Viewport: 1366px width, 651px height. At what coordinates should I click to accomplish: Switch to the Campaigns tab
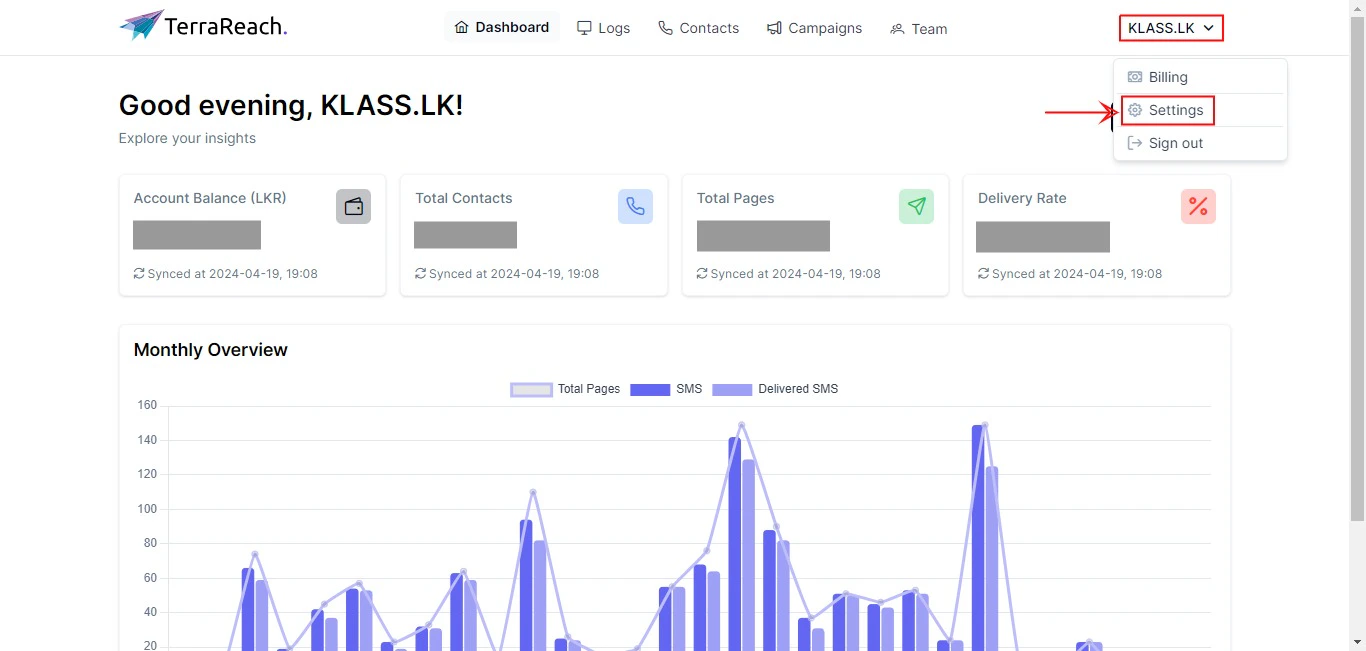(x=814, y=28)
